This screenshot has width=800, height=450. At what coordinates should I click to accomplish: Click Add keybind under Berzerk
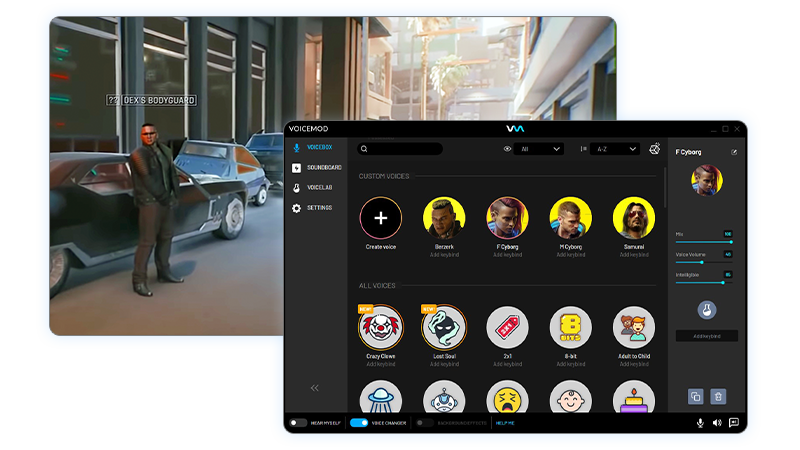point(444,255)
